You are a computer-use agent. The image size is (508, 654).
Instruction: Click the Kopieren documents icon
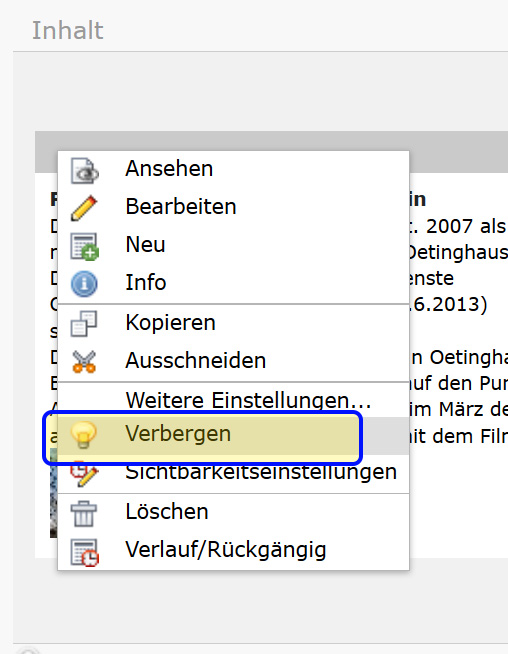pos(84,323)
